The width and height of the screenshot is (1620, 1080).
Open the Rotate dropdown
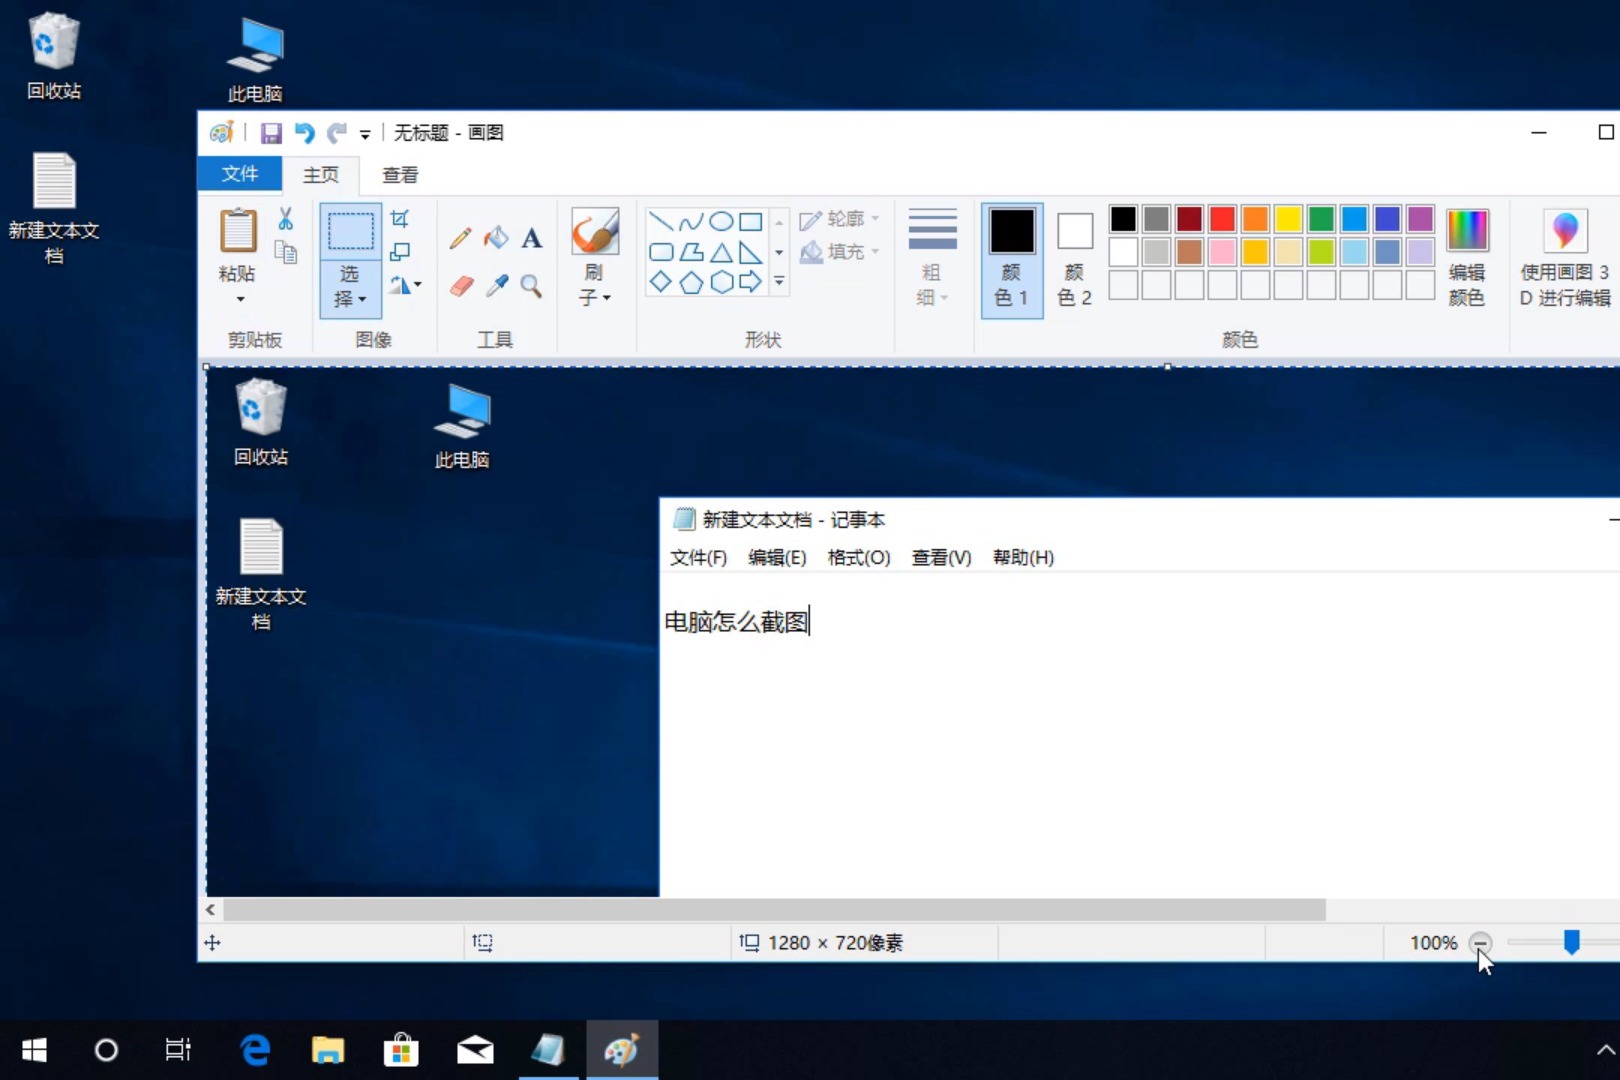tap(405, 286)
